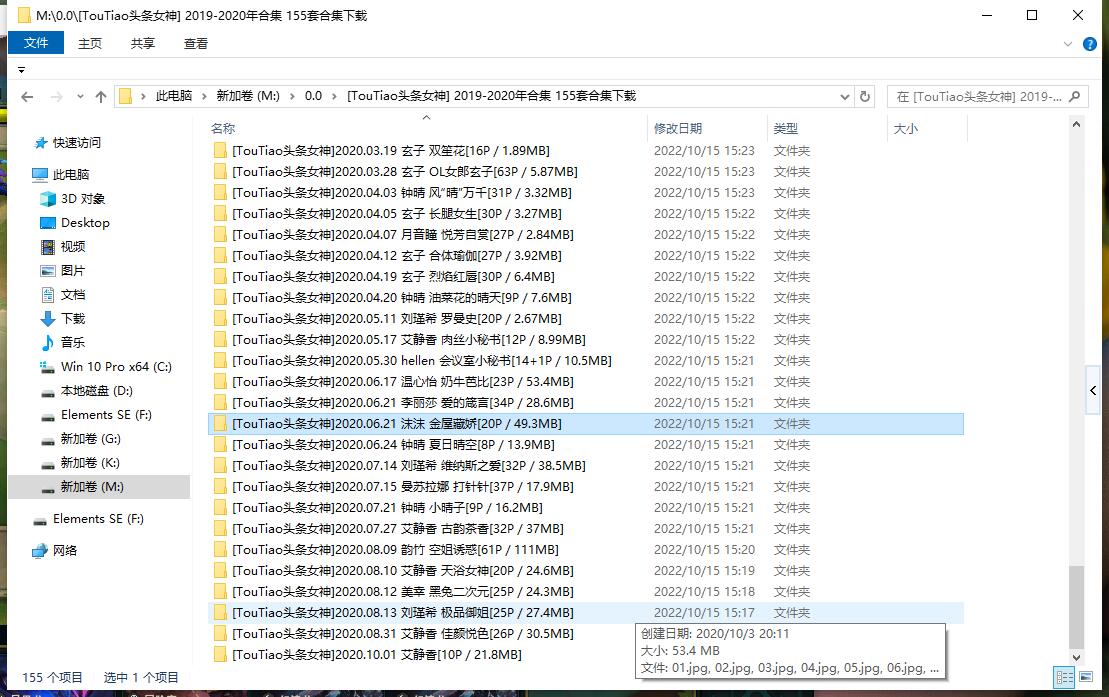This screenshot has width=1109, height=697.
Task: Sort by the 修改日期 column header
Action: tap(678, 128)
